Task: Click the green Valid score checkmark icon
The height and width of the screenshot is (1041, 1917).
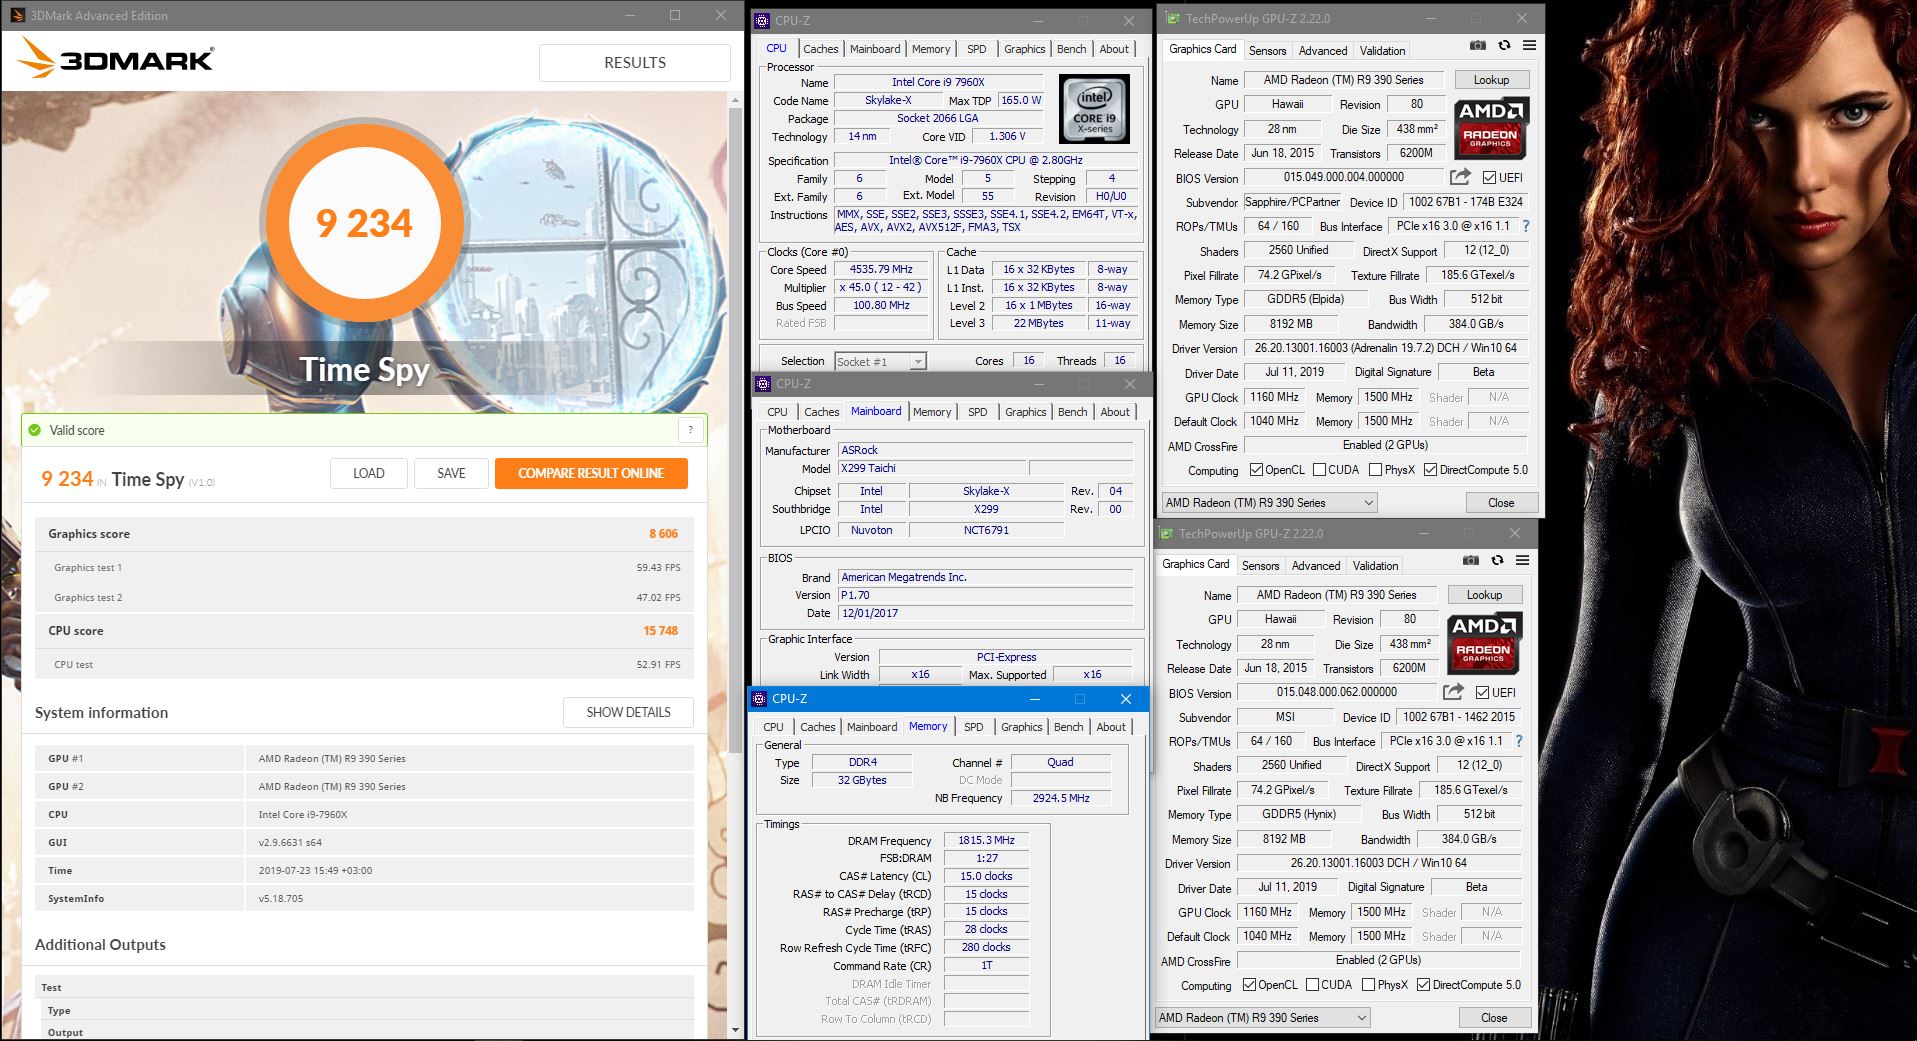Action: coord(35,430)
